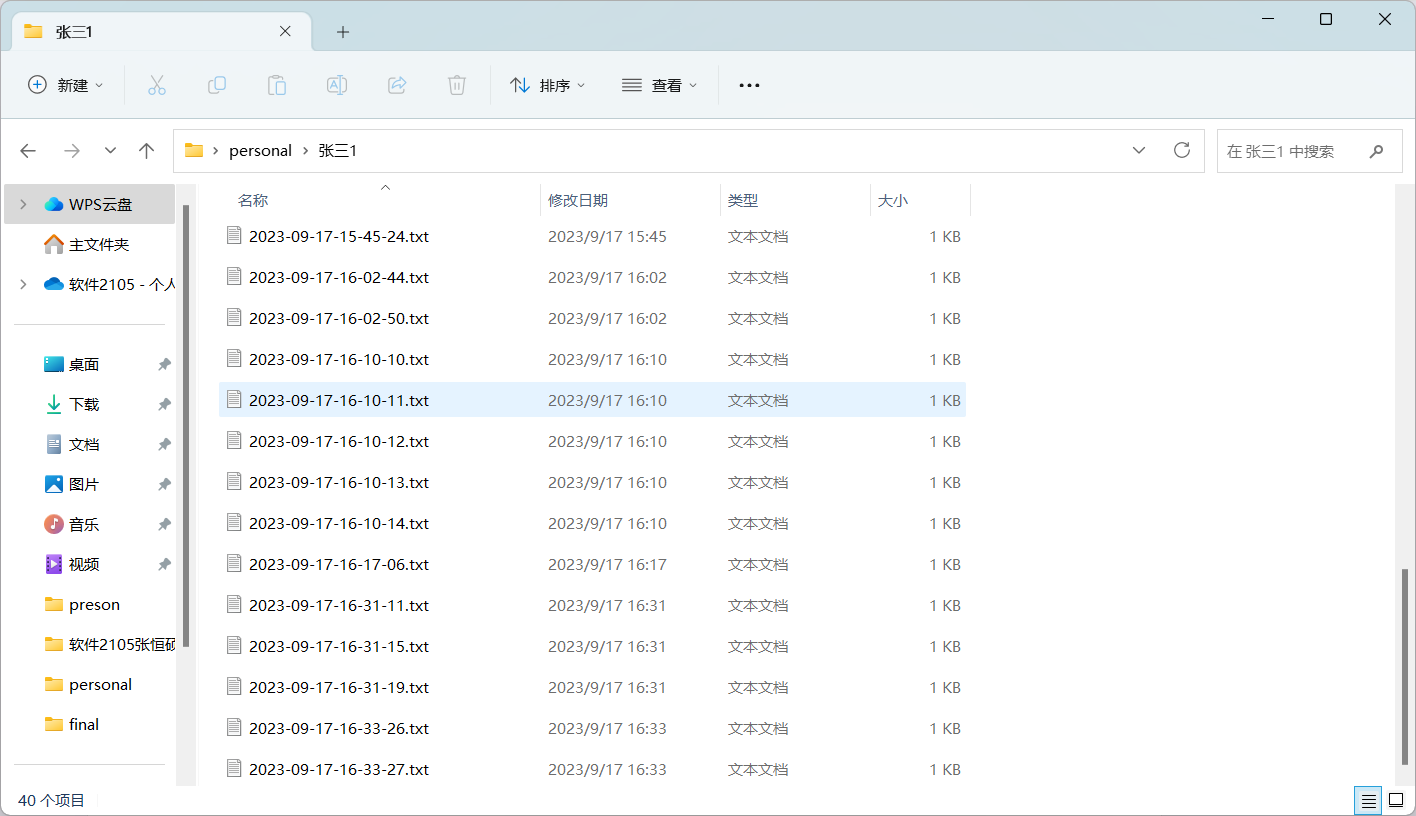Switch to details view icon in status bar
Image resolution: width=1416 pixels, height=816 pixels.
click(1368, 800)
